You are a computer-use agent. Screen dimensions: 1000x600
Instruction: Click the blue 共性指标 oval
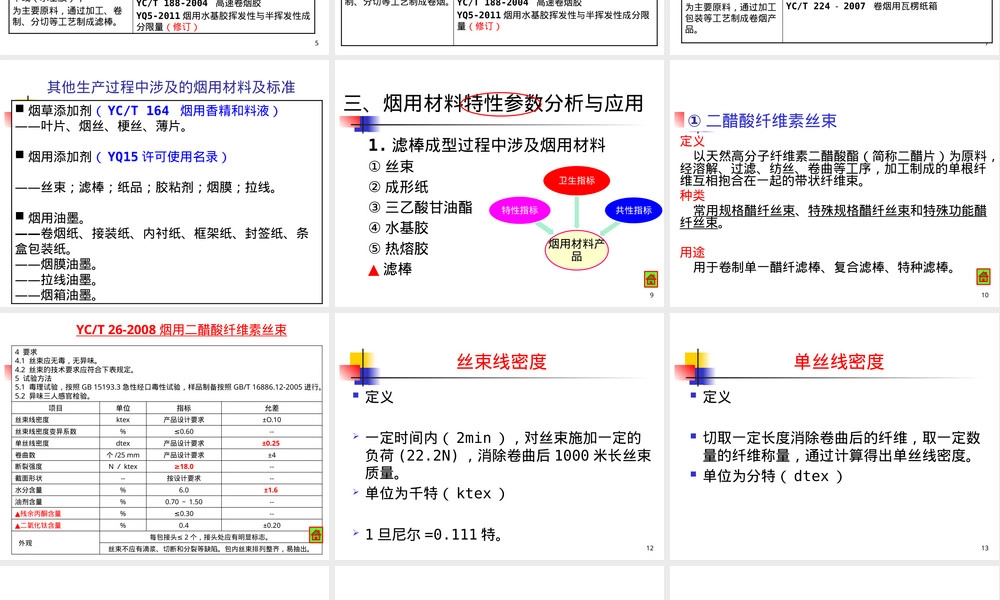pos(633,210)
